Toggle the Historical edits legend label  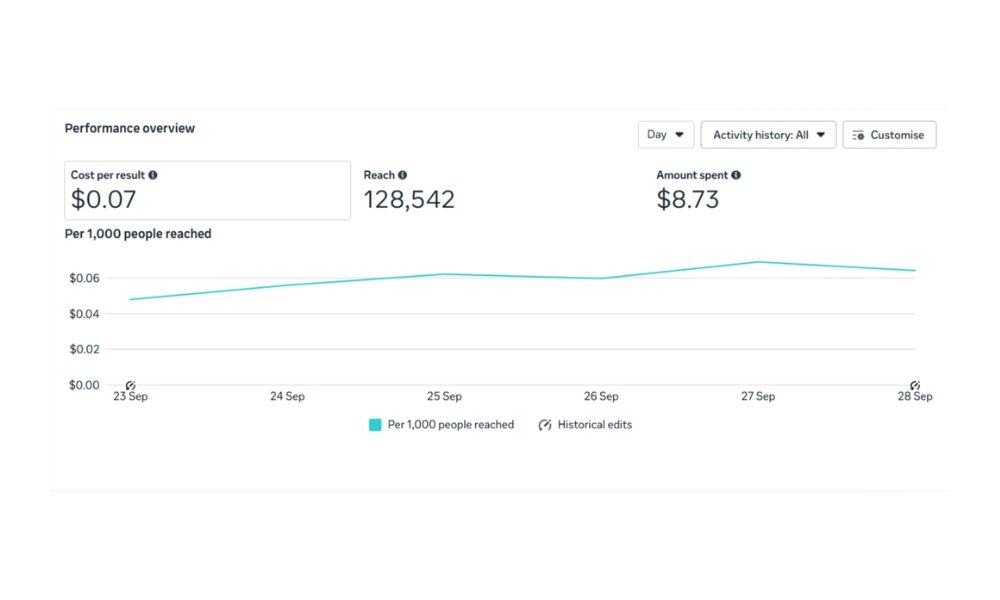[594, 425]
